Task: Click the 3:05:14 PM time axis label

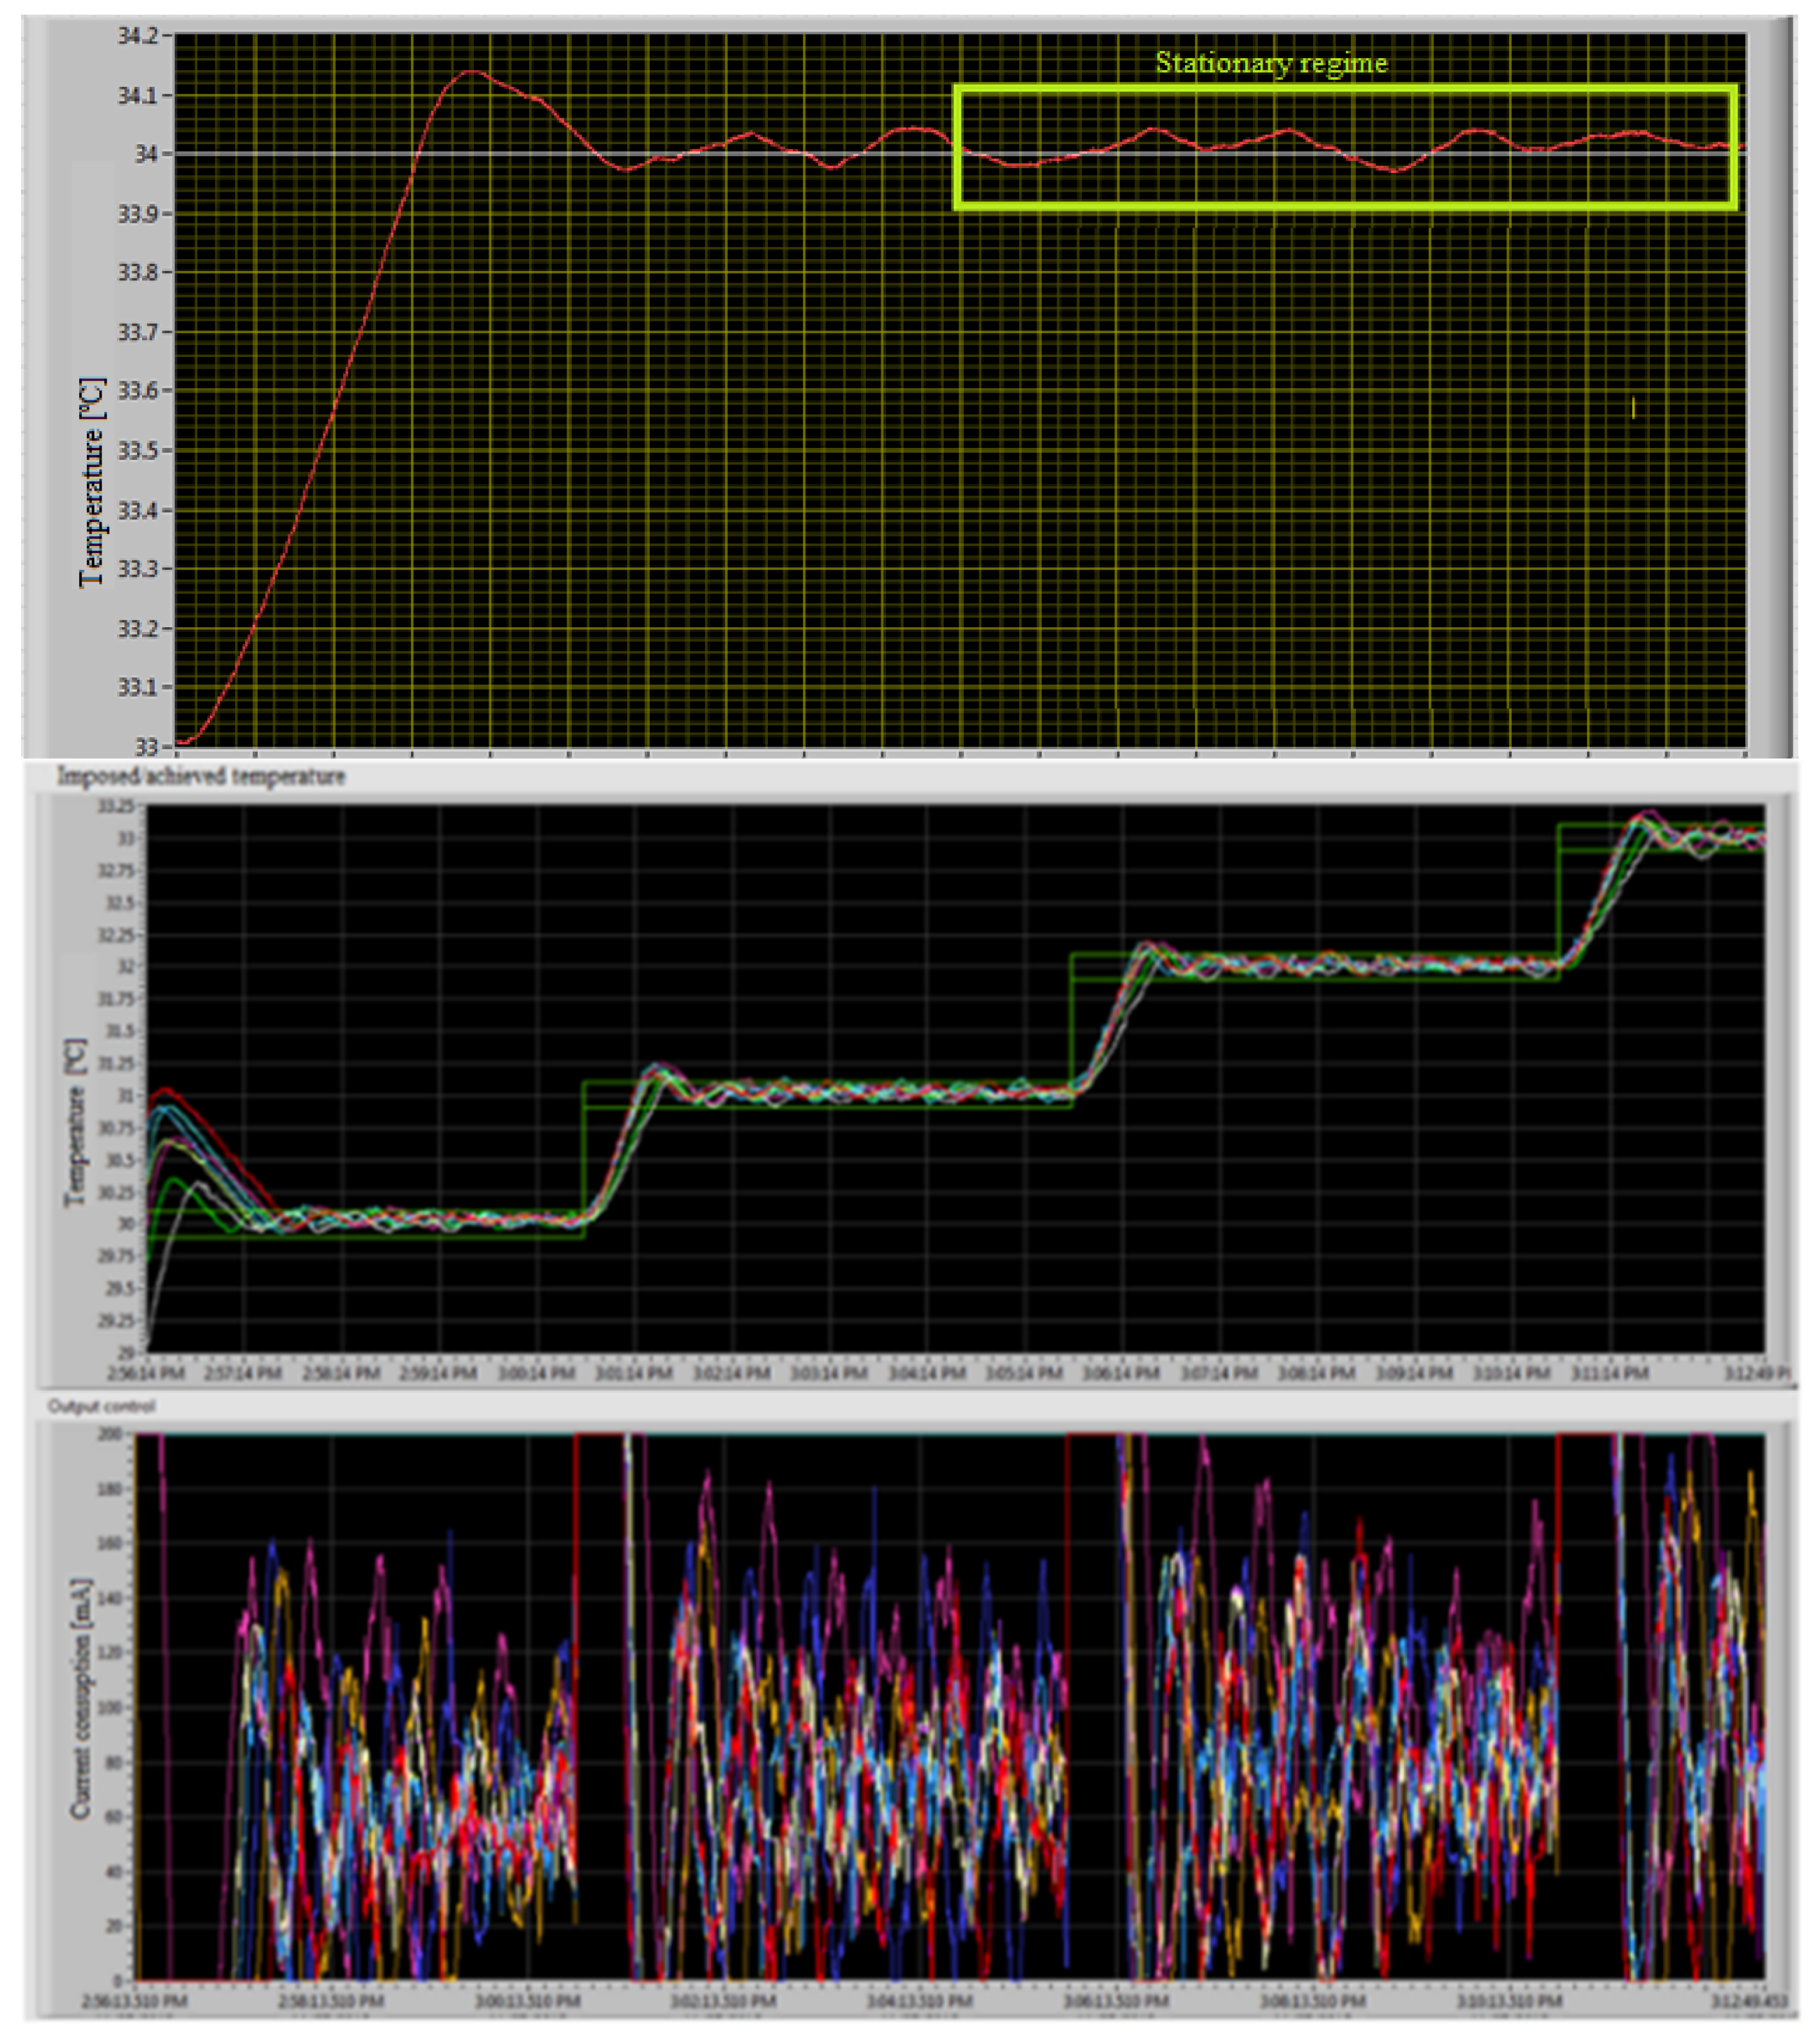Action: tap(1024, 1374)
